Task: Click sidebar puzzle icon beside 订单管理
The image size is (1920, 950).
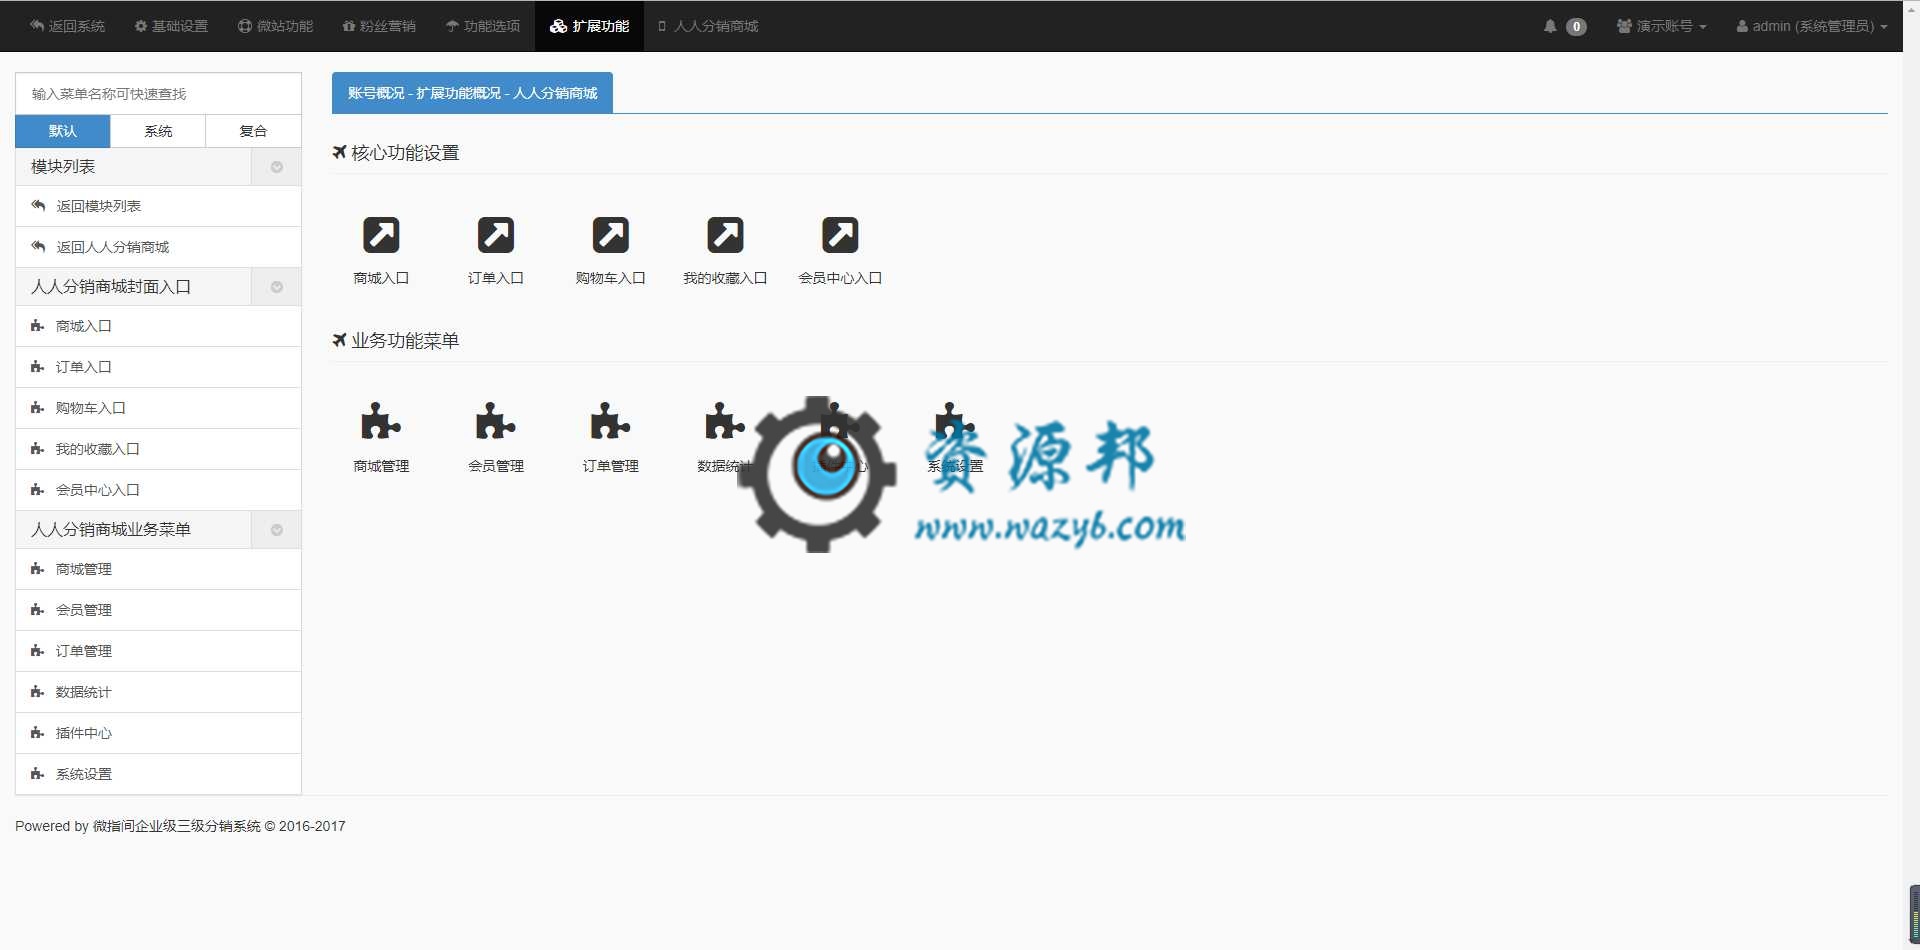Action: tap(38, 651)
